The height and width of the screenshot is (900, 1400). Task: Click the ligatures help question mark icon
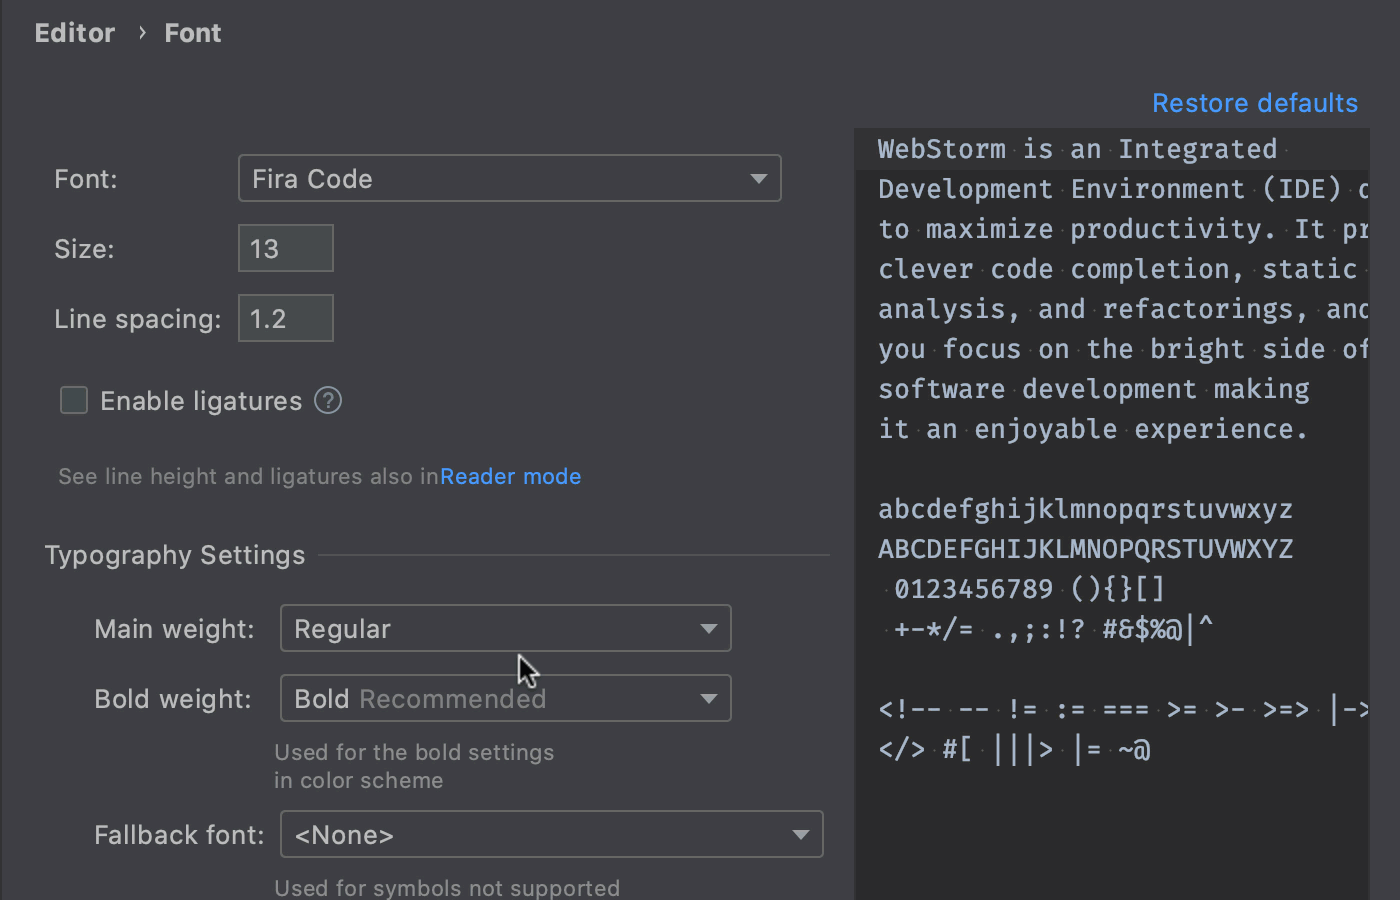coord(327,400)
